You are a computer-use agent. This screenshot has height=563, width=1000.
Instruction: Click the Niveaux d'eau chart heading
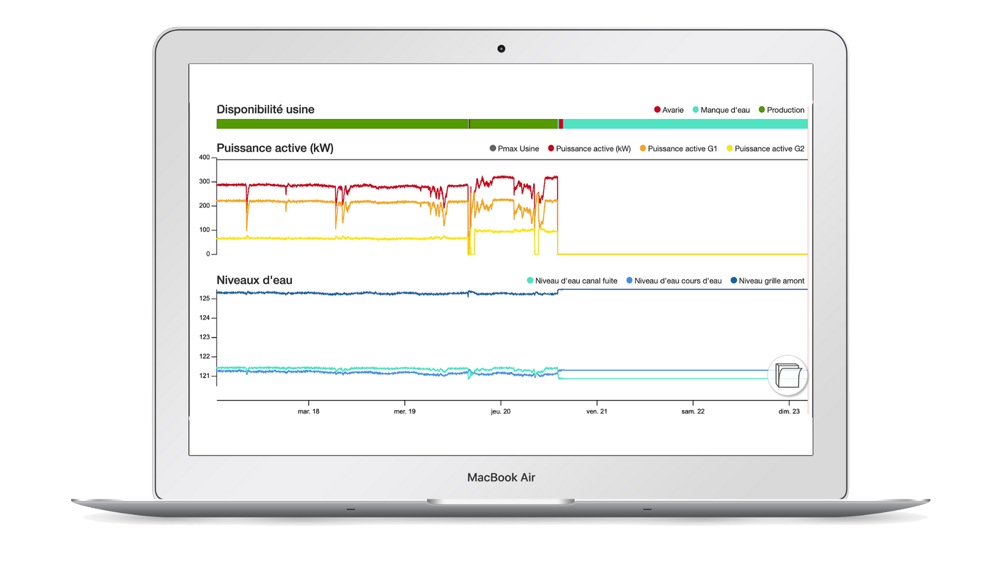tap(254, 280)
